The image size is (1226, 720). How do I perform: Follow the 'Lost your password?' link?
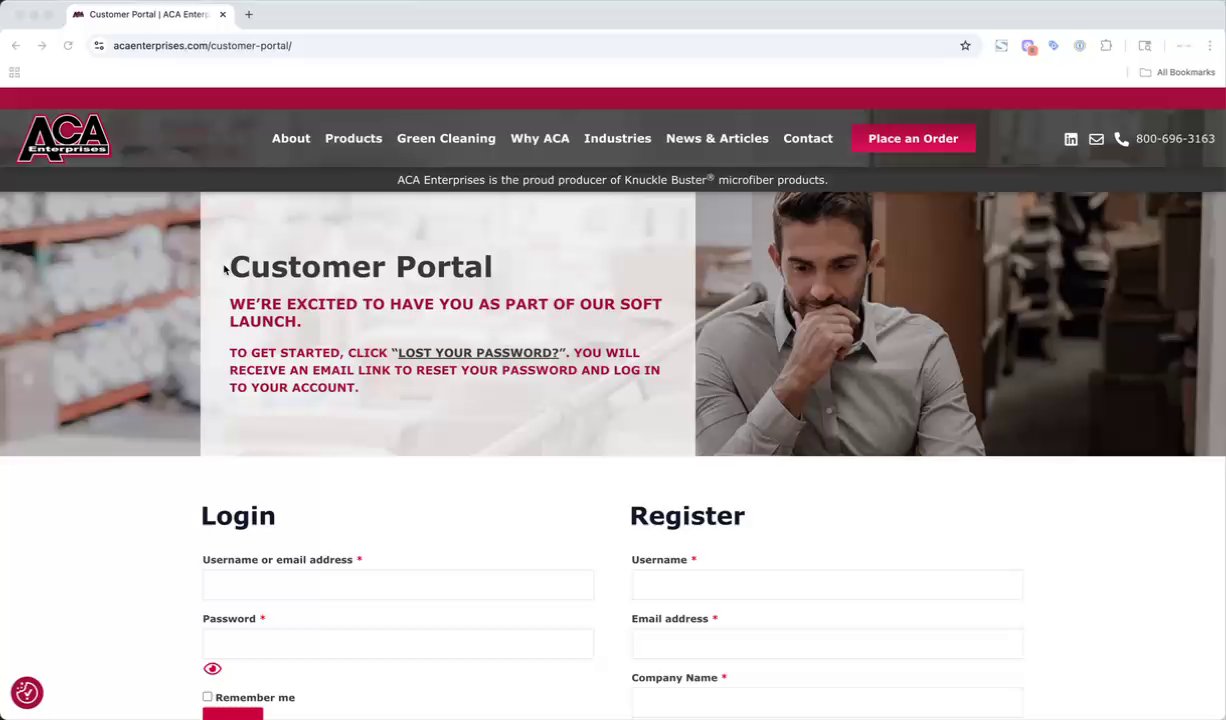click(478, 353)
